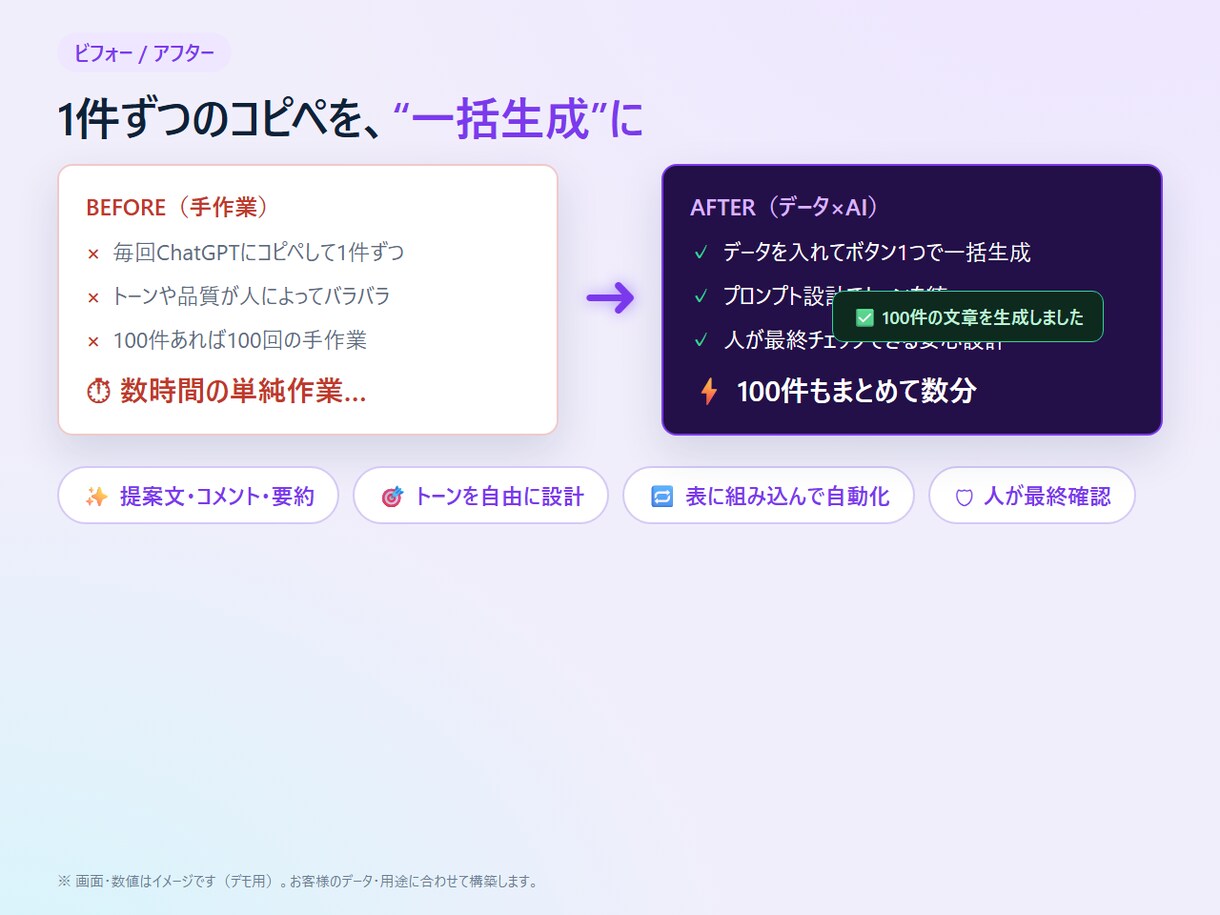The image size is (1220, 915).
Task: Click the sparkles icon in 提案文 chip
Action: point(96,496)
